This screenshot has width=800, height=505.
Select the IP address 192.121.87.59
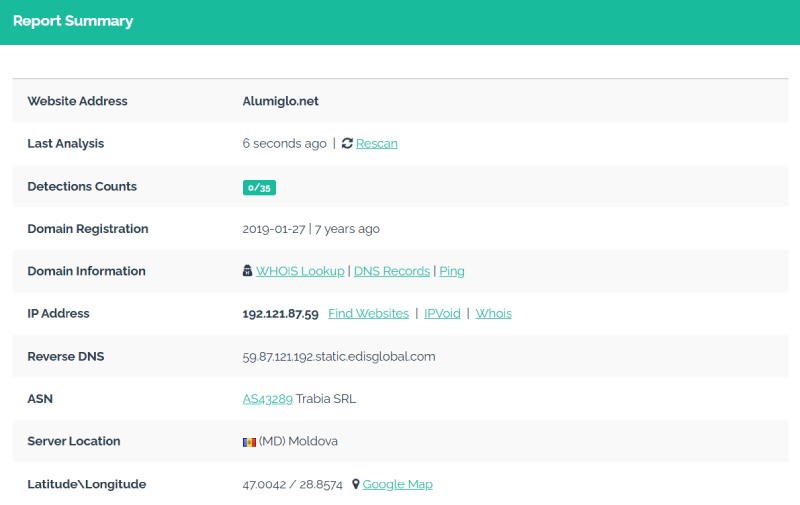281,314
